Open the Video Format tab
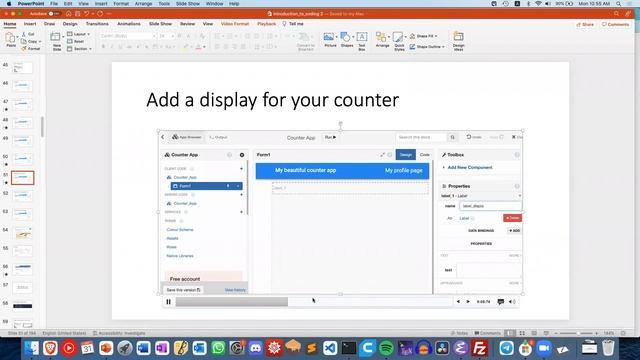Screen dimensions: 640x360 [235, 24]
